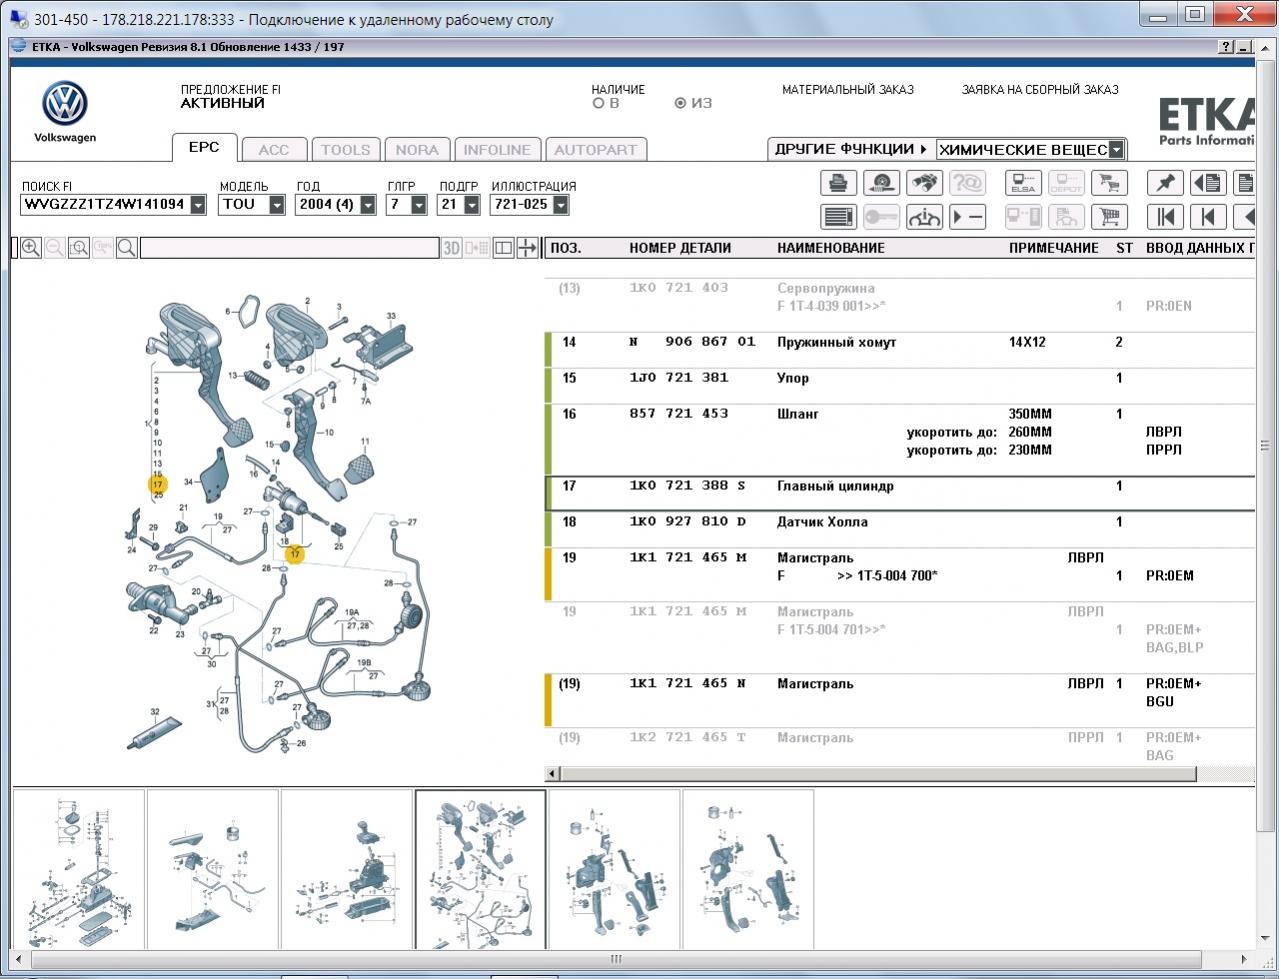1279x979 pixels.
Task: Select the third gear lever thumbnail
Action: (347, 869)
